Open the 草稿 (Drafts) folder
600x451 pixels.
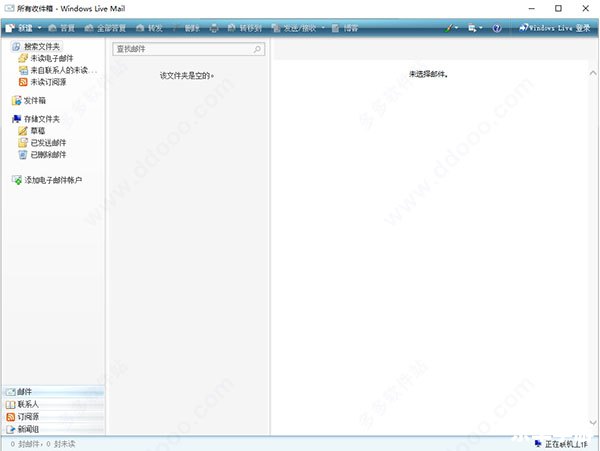(32, 131)
